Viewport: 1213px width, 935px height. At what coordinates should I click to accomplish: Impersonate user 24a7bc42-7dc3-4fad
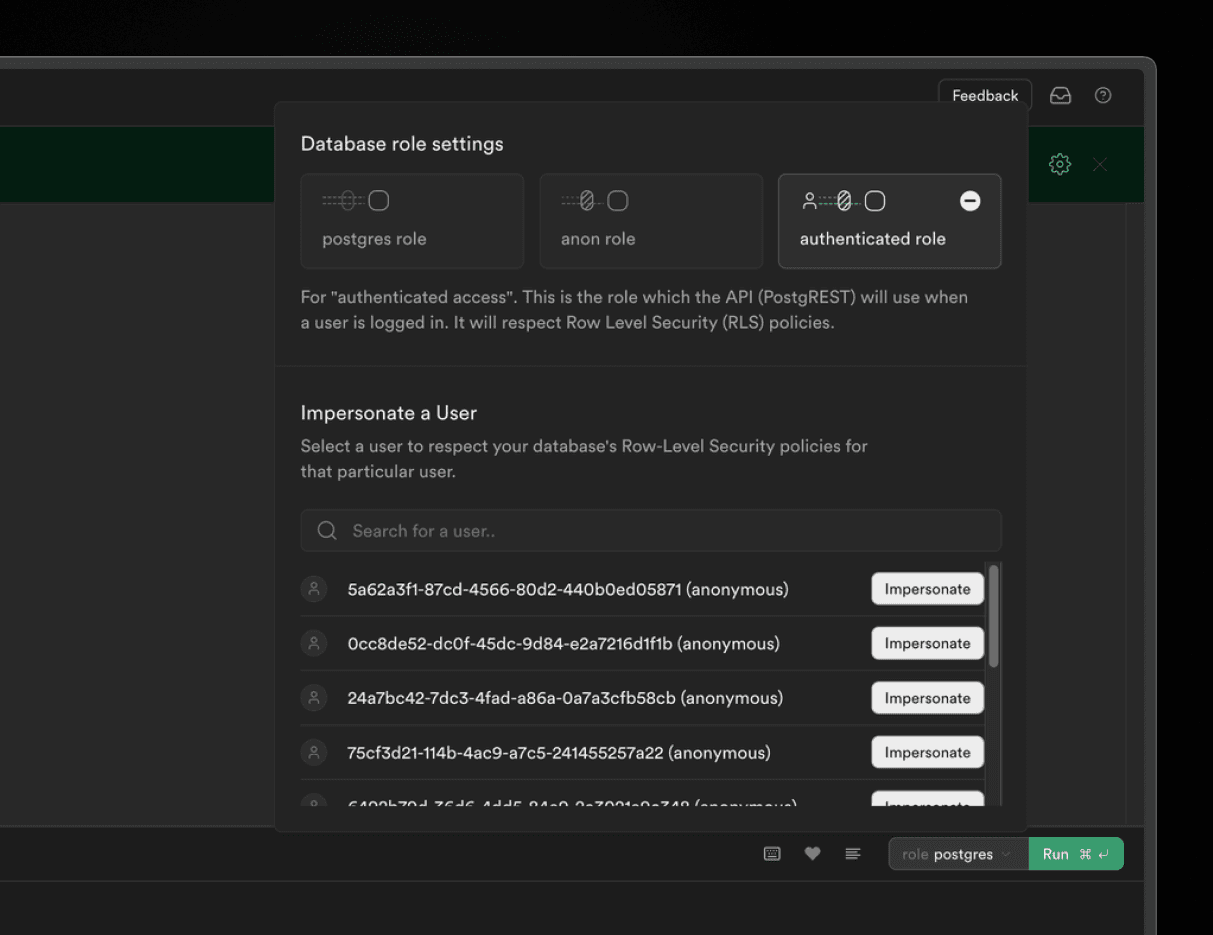point(927,698)
